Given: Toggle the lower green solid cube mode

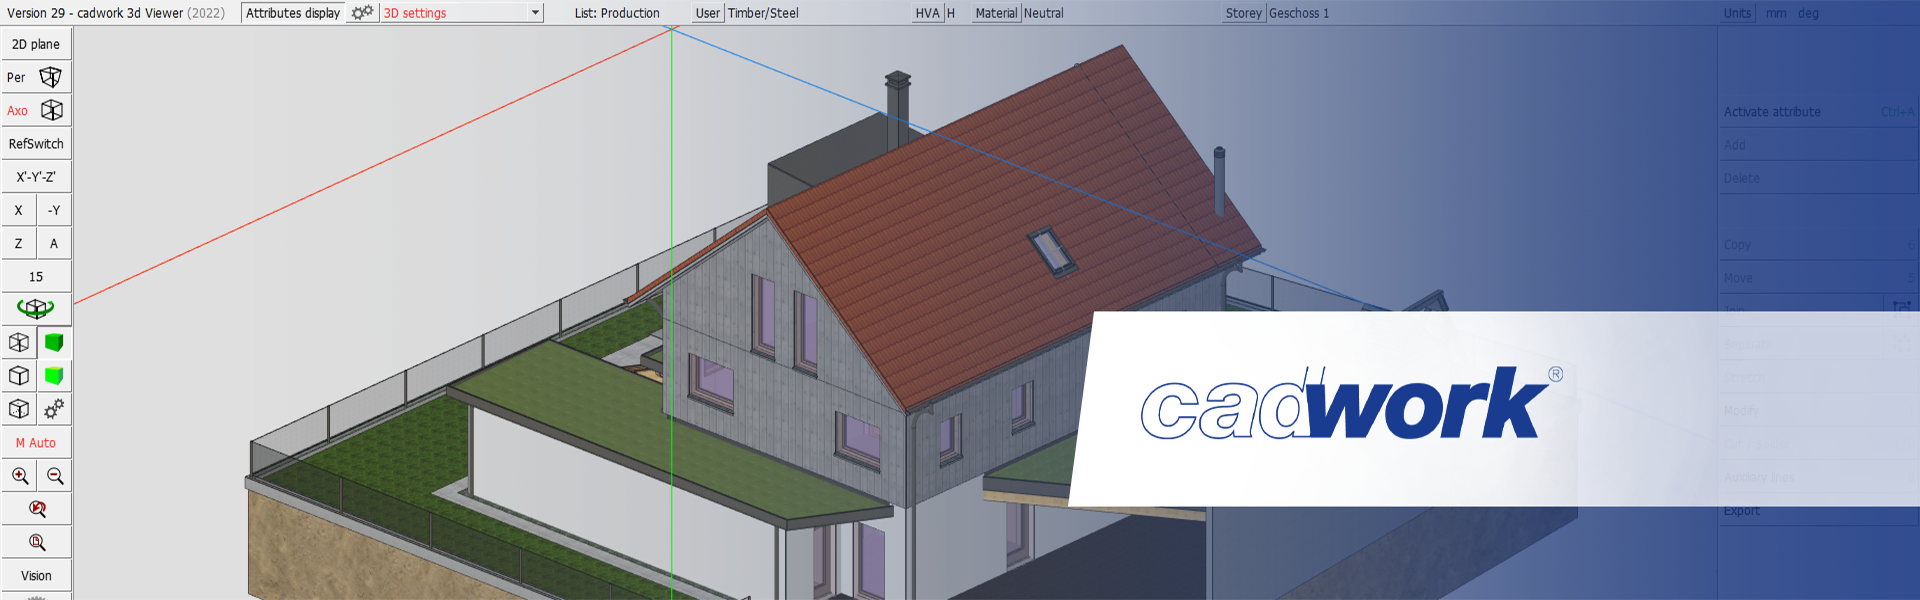Looking at the screenshot, I should pyautogui.click(x=54, y=376).
